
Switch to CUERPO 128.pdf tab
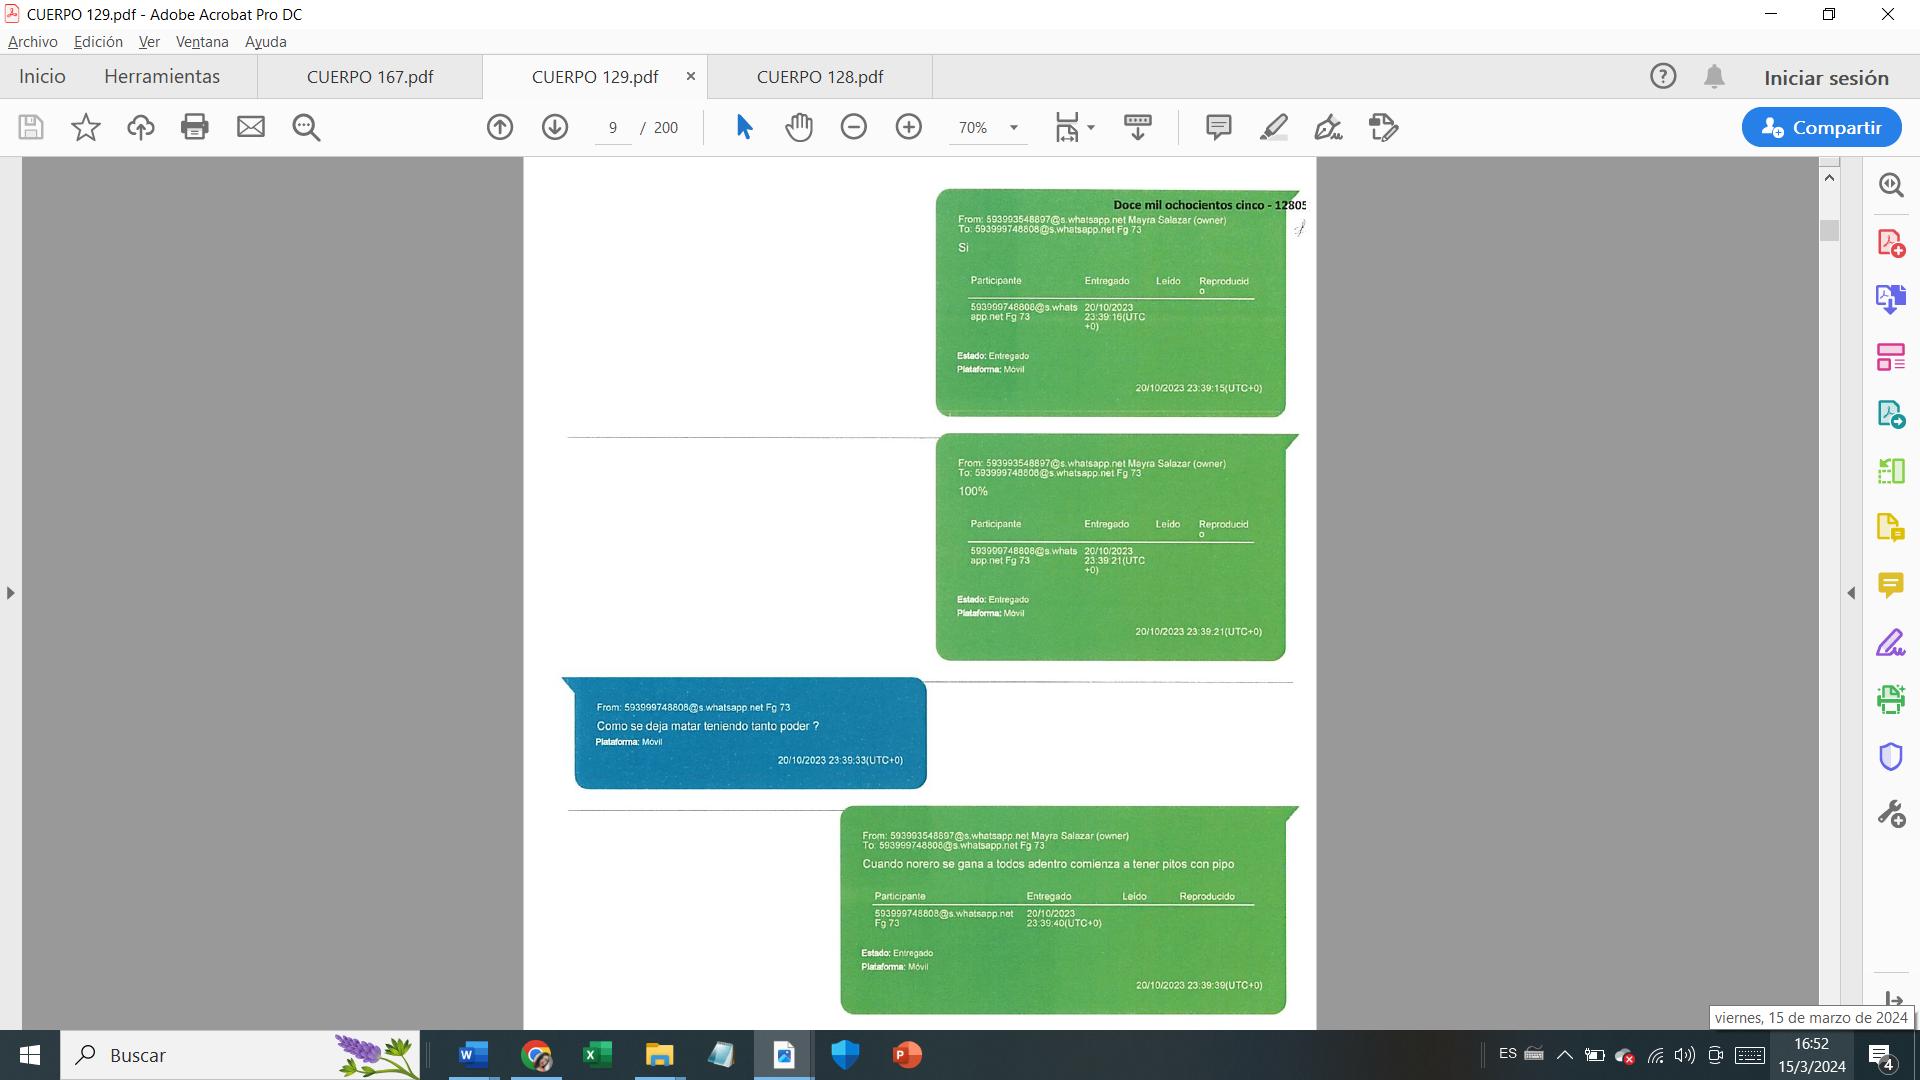[820, 77]
